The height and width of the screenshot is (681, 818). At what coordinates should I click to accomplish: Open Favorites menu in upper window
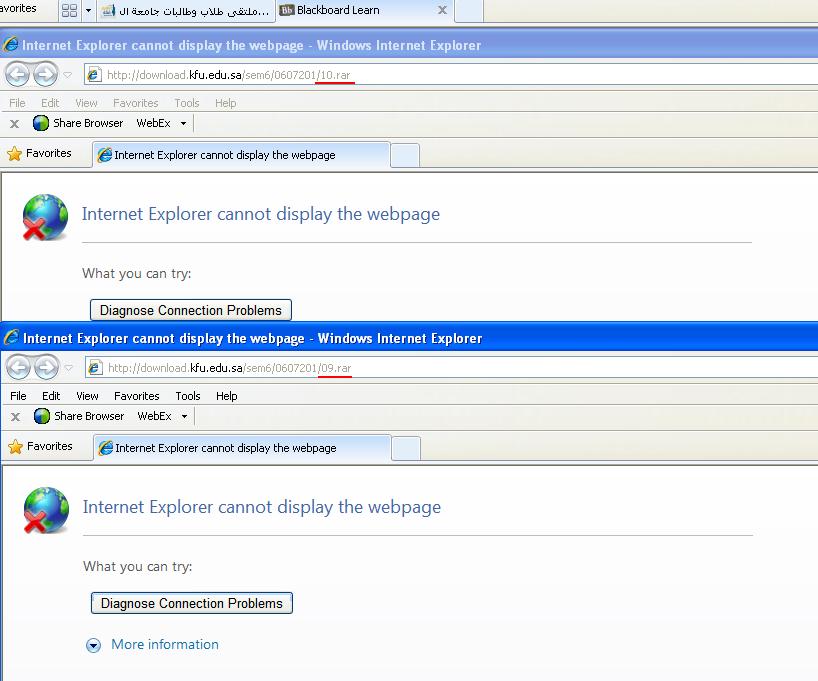(136, 103)
